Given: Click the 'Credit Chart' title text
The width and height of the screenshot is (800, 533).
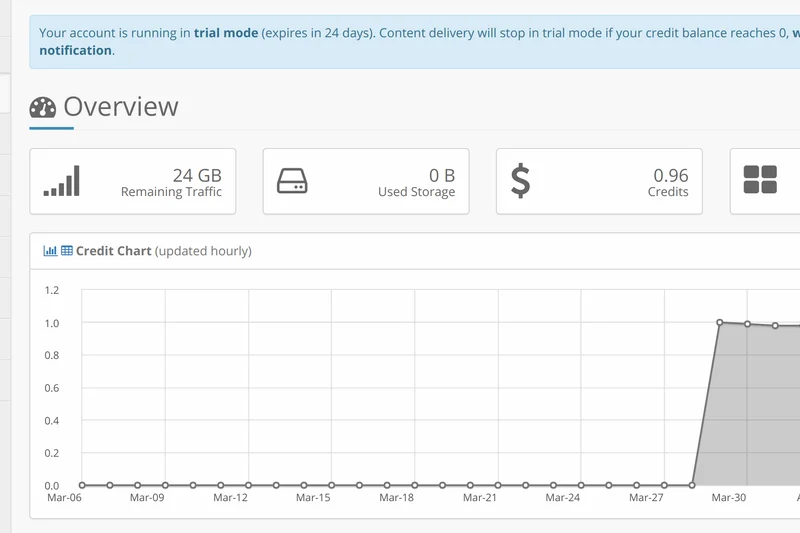Looking at the screenshot, I should click(x=113, y=251).
